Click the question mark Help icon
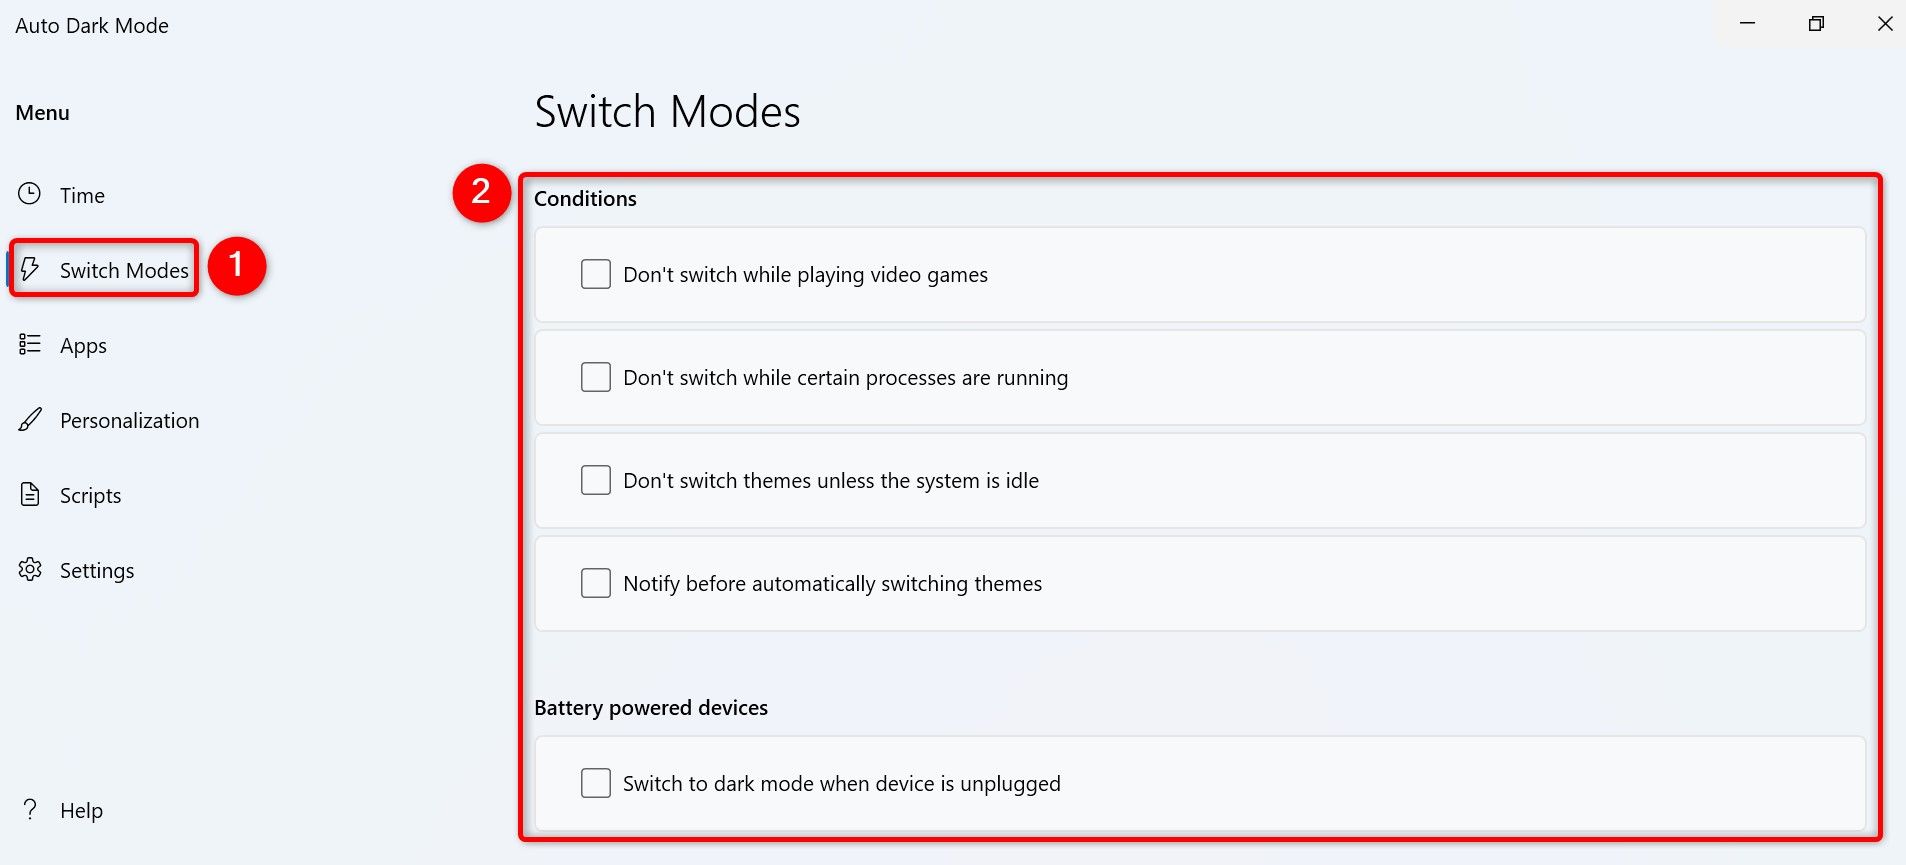This screenshot has width=1906, height=865. [x=30, y=809]
